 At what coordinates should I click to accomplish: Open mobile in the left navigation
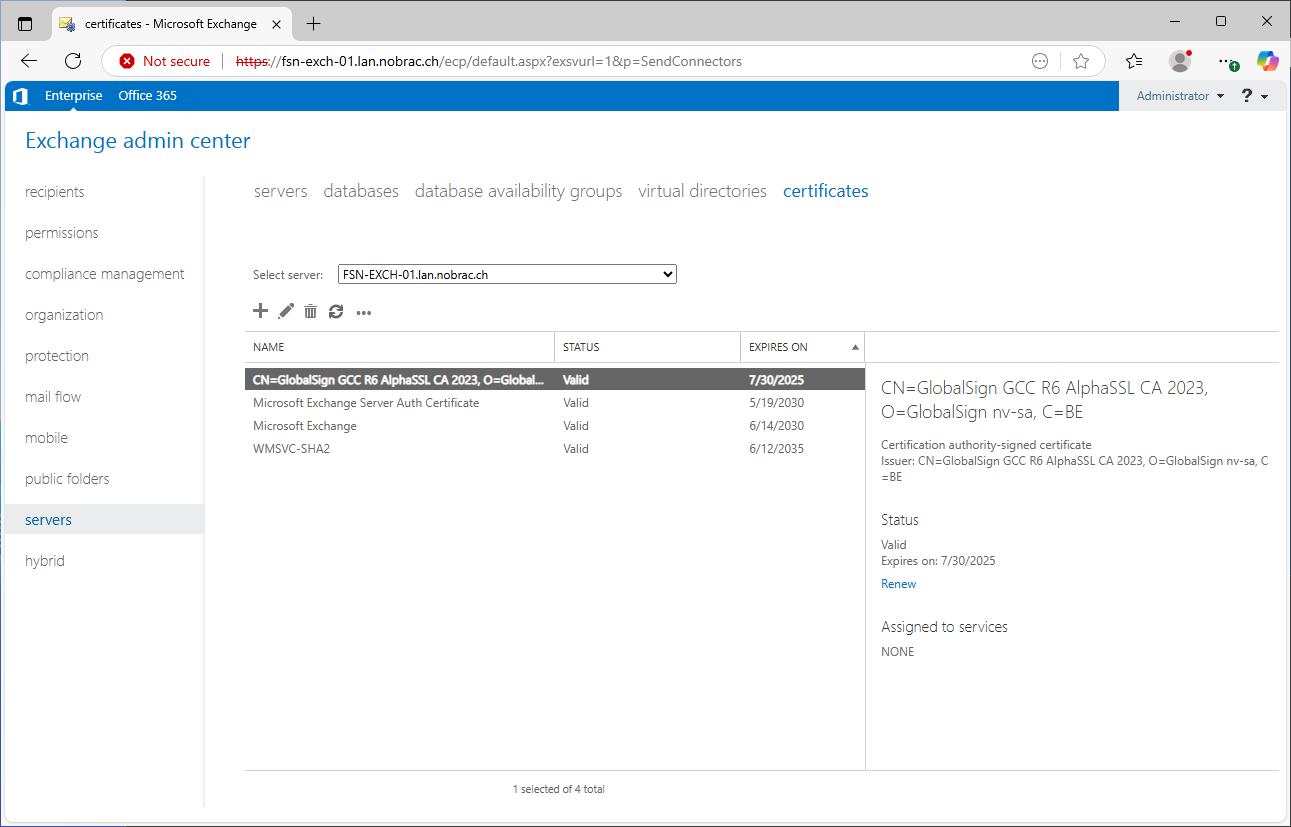point(47,438)
